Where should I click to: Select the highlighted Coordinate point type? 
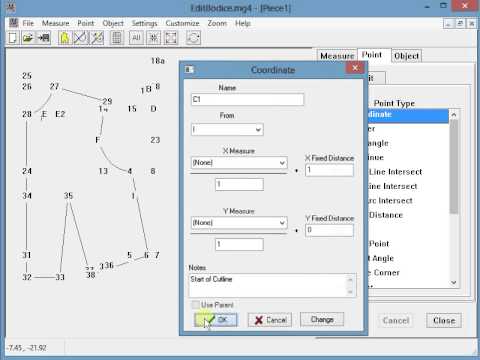pos(408,115)
